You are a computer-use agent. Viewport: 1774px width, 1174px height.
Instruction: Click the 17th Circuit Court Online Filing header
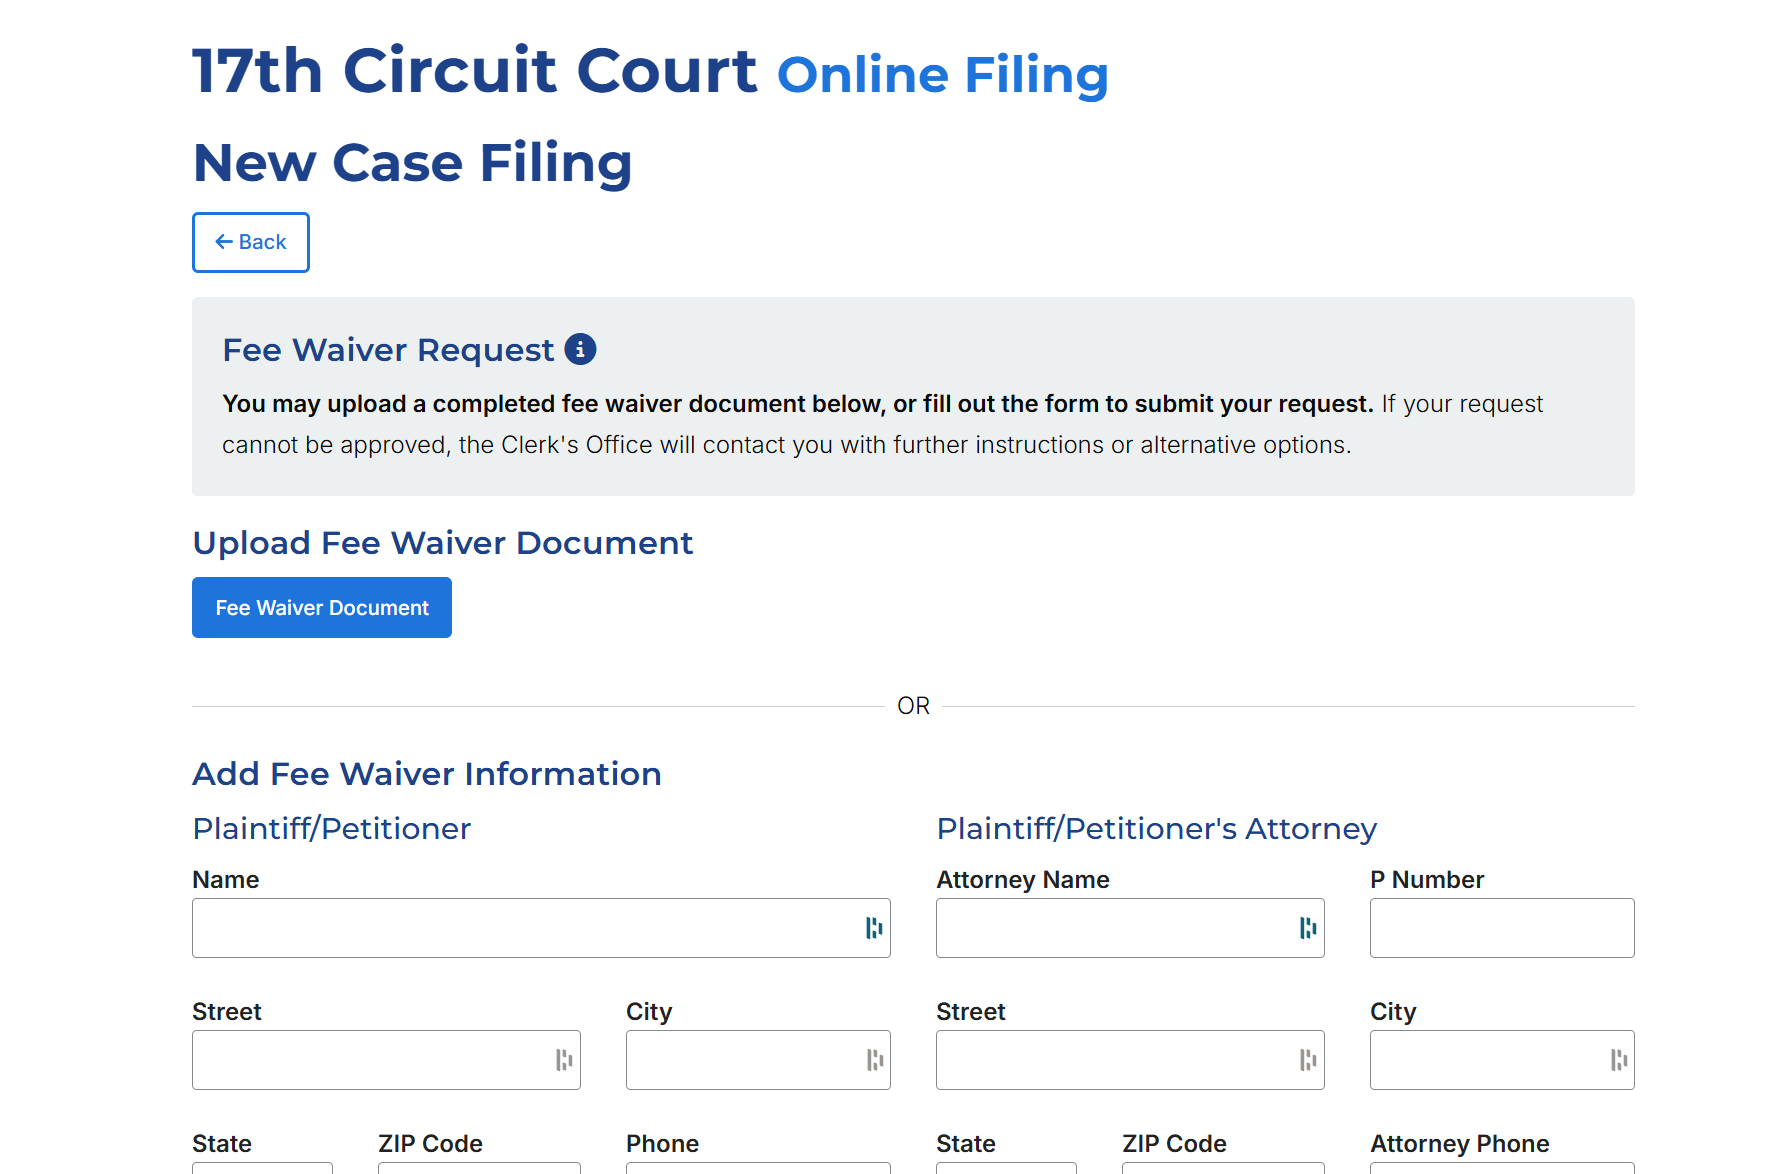pos(650,72)
